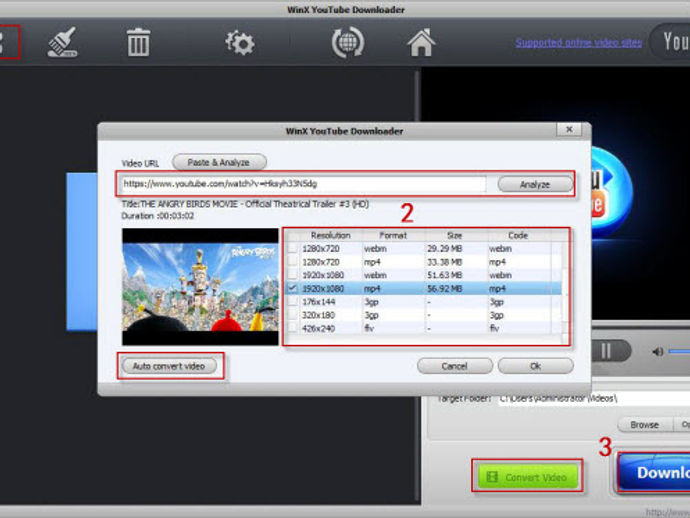Screen dimensions: 690x518
Task: Click the home toolbar icon
Action: click(421, 42)
